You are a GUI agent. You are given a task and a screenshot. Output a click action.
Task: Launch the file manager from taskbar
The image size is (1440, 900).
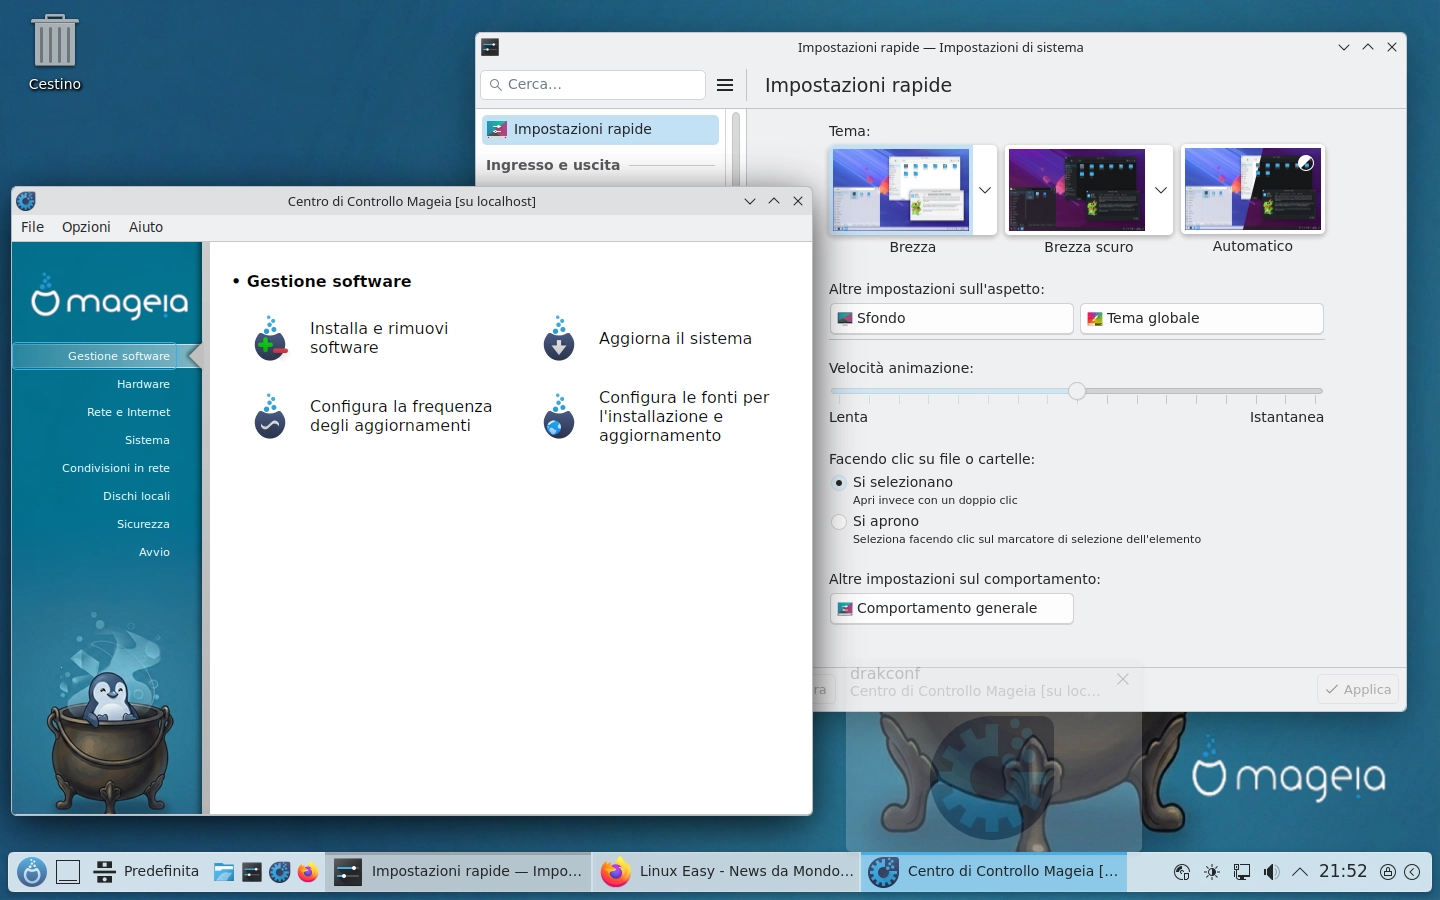point(223,872)
